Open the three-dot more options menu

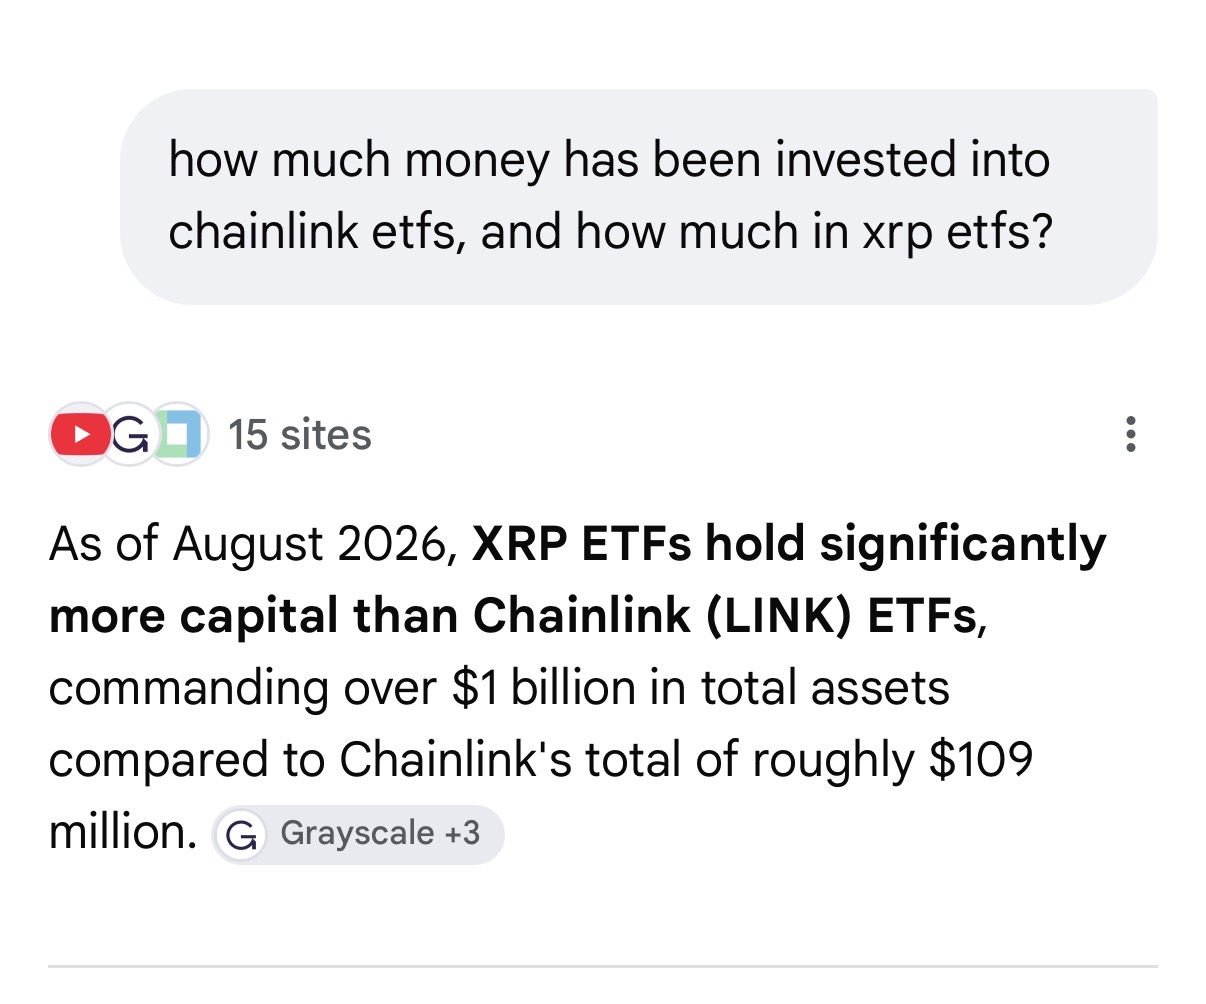[x=1130, y=435]
